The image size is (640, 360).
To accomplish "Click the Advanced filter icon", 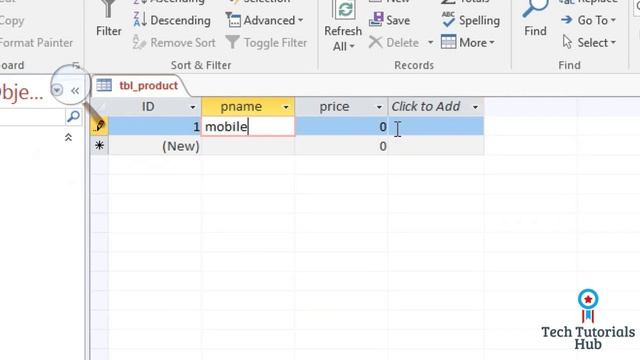I will click(x=233, y=20).
